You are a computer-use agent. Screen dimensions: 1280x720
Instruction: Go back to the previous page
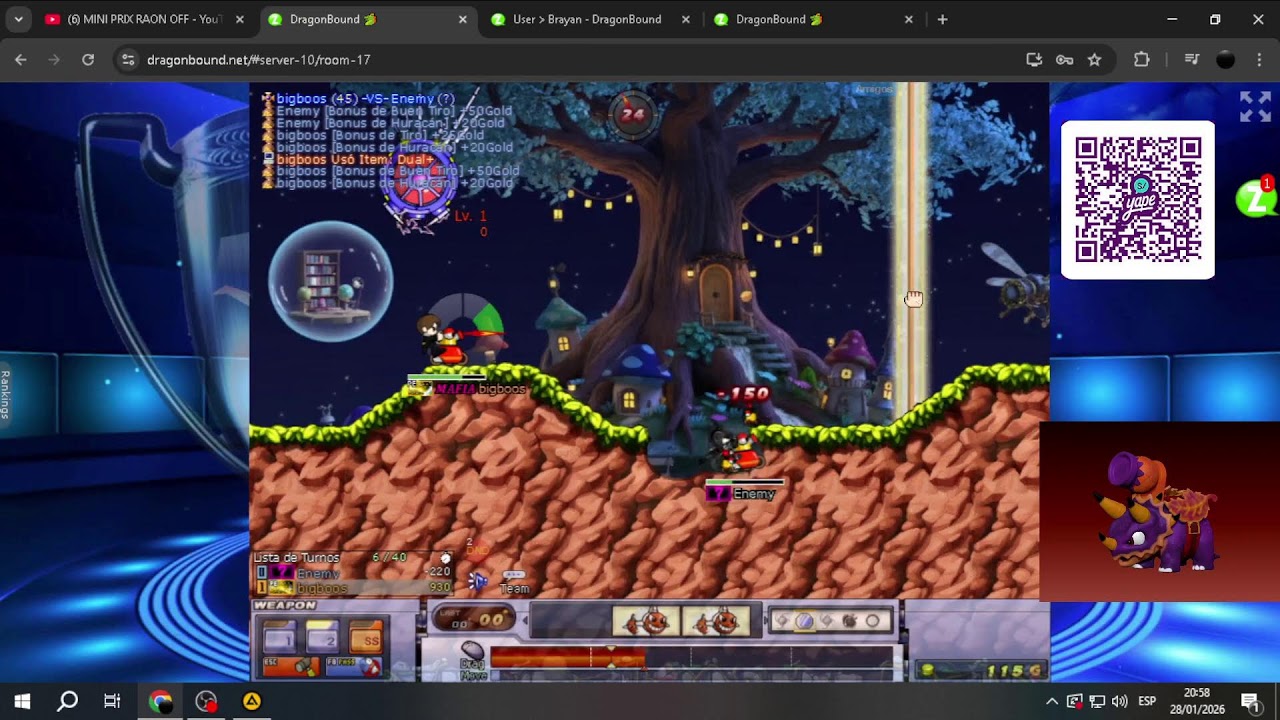[x=21, y=60]
